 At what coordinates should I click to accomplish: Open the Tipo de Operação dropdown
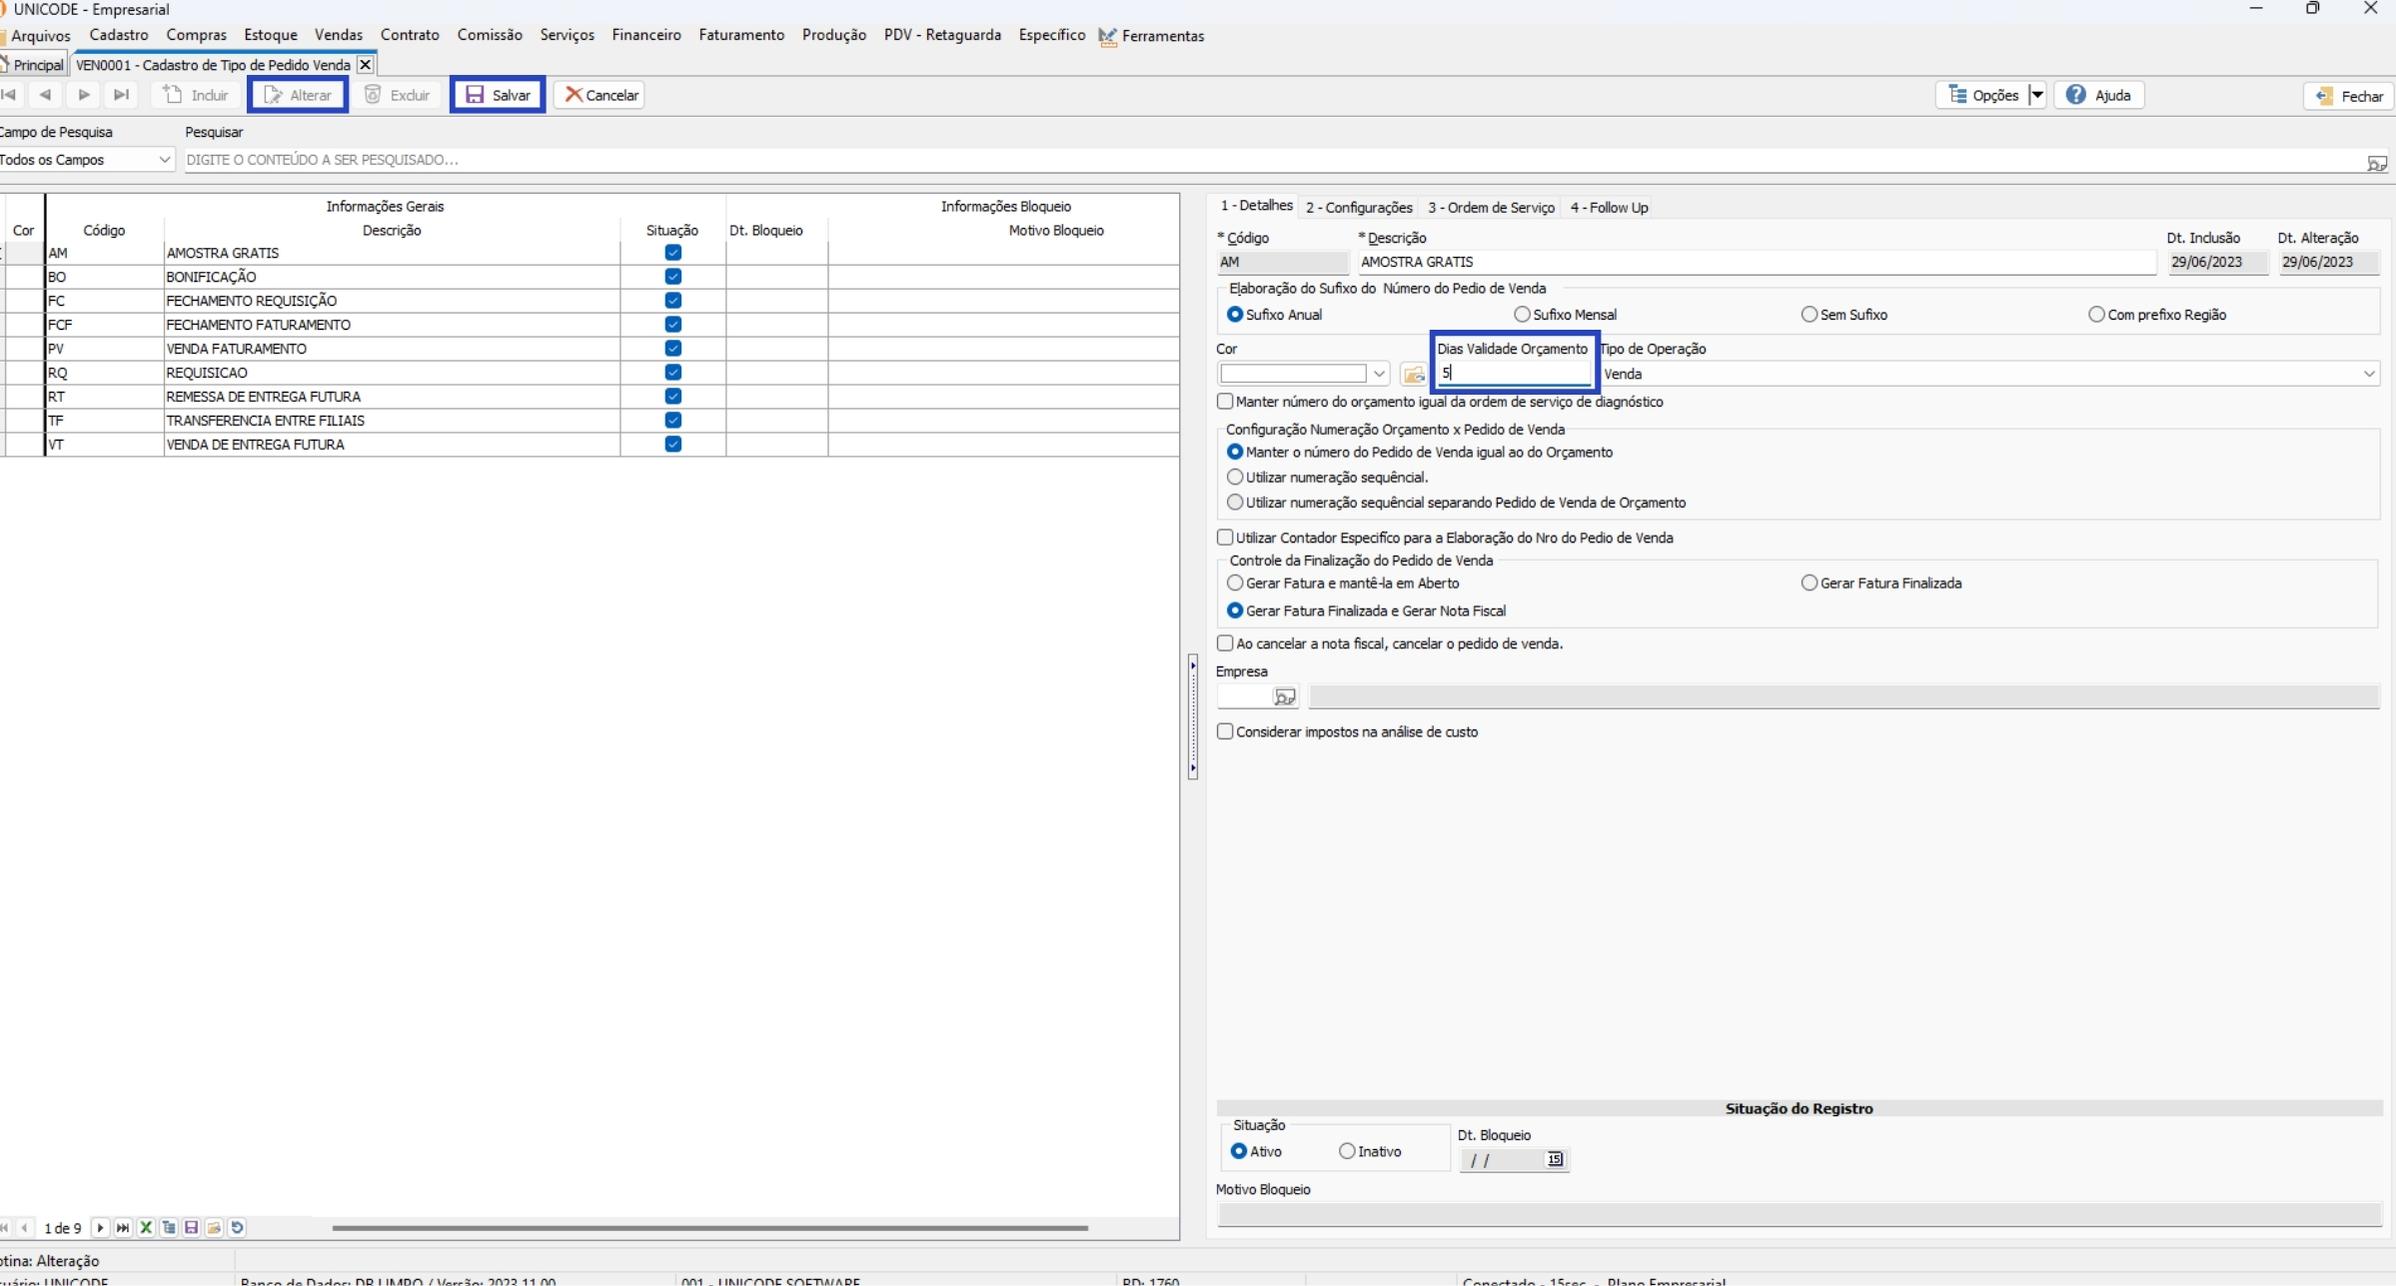pyautogui.click(x=2368, y=374)
